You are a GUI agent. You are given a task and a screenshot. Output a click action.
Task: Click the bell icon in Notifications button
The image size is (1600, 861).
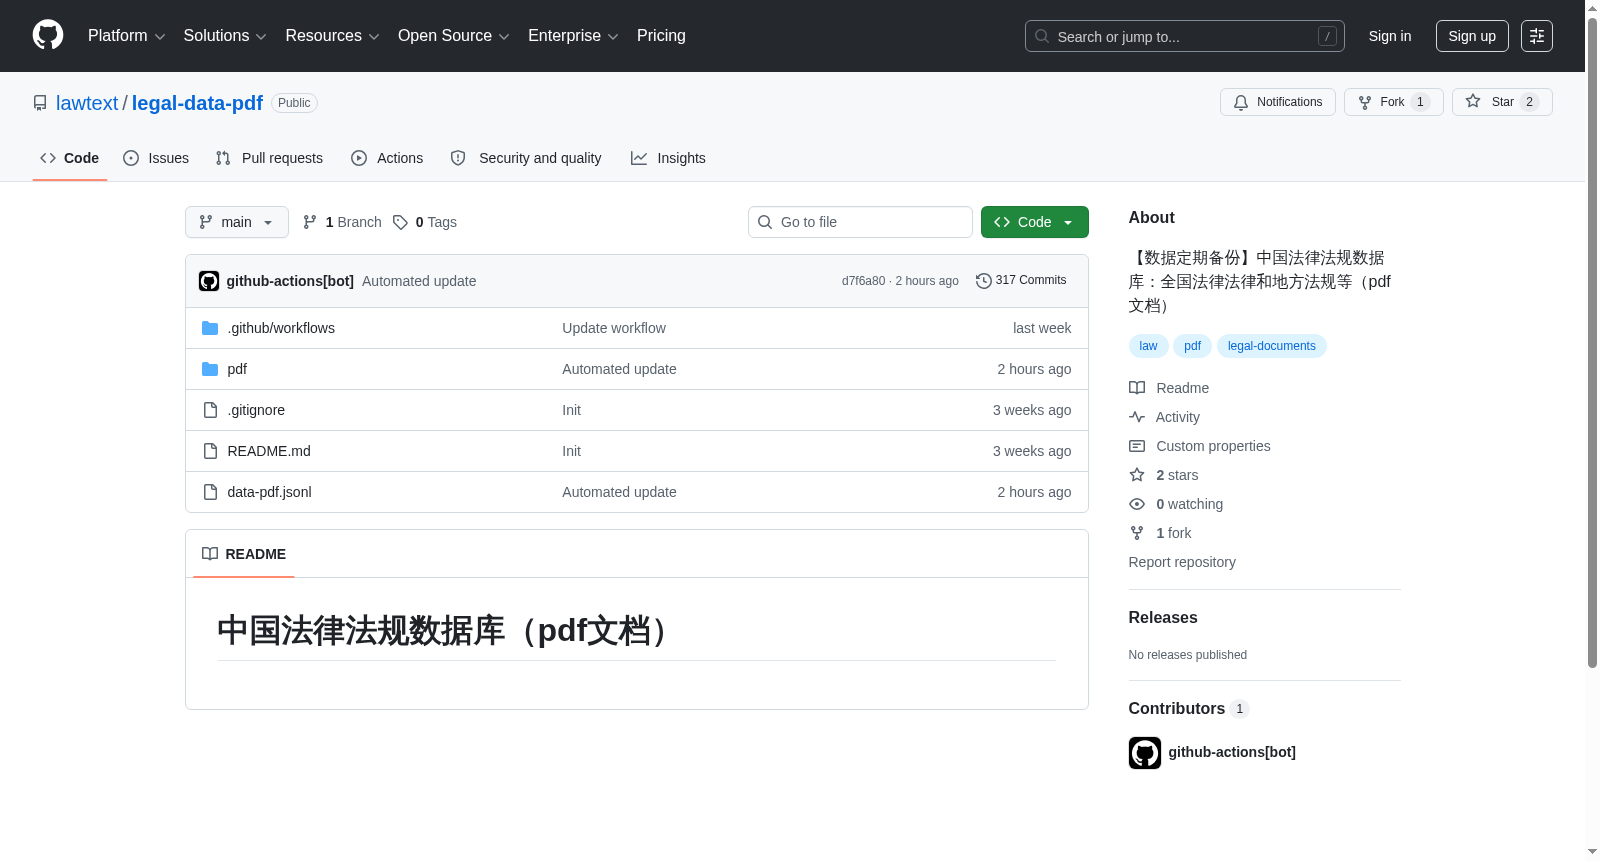tap(1241, 102)
